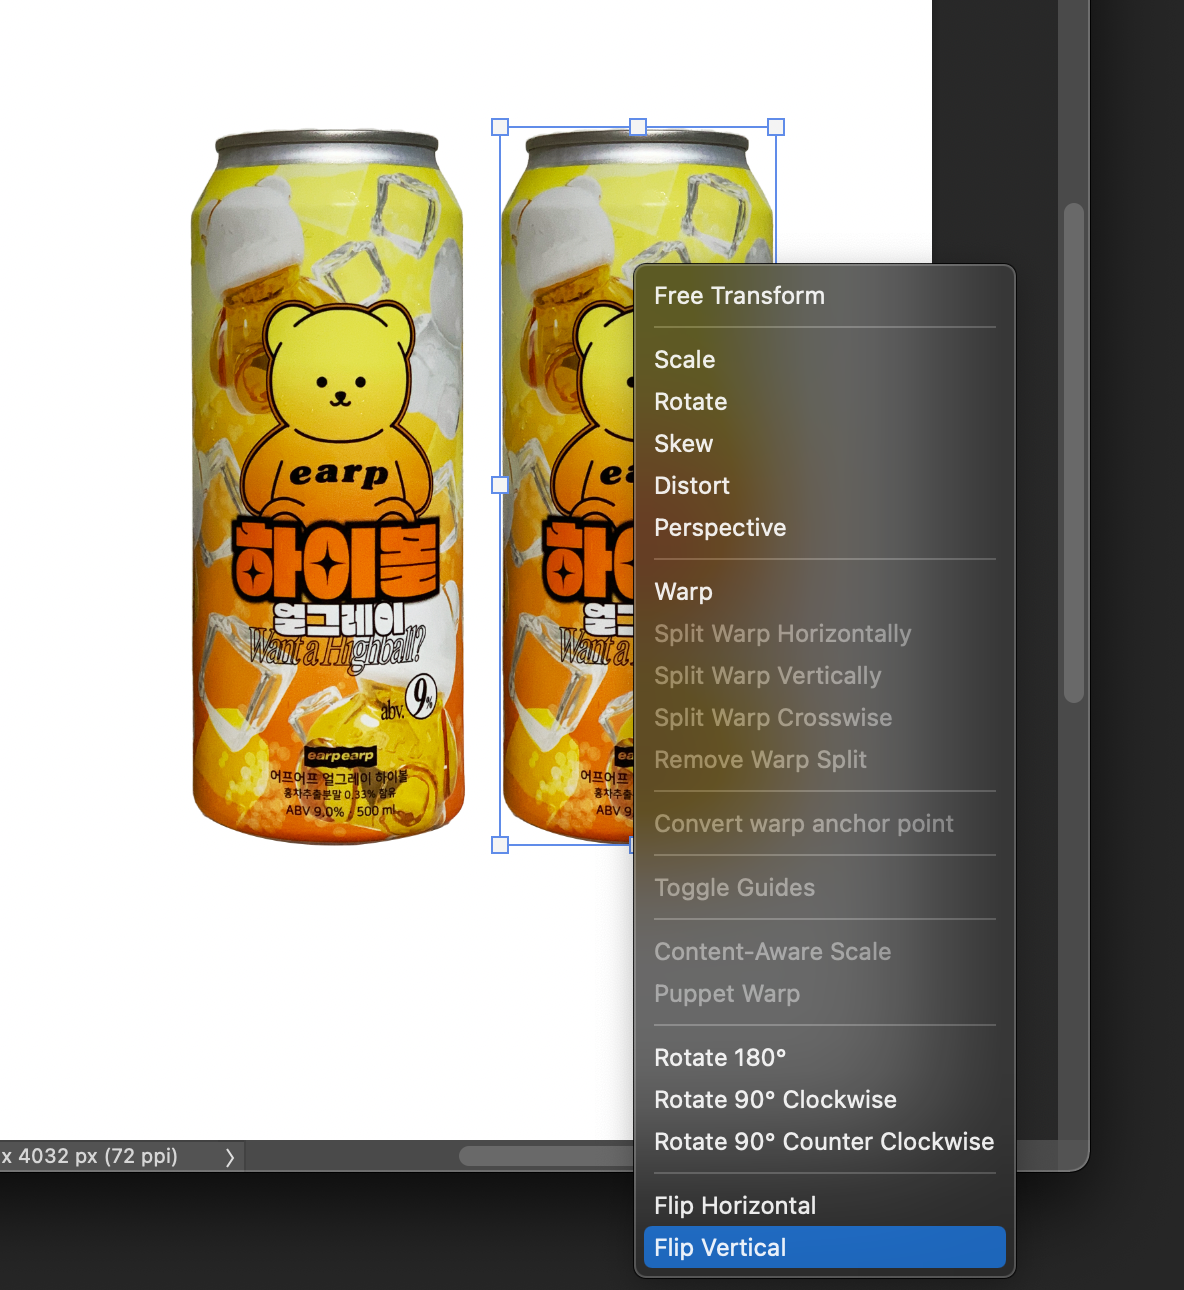Click the top-center transform handle
The image size is (1184, 1290).
pos(638,127)
